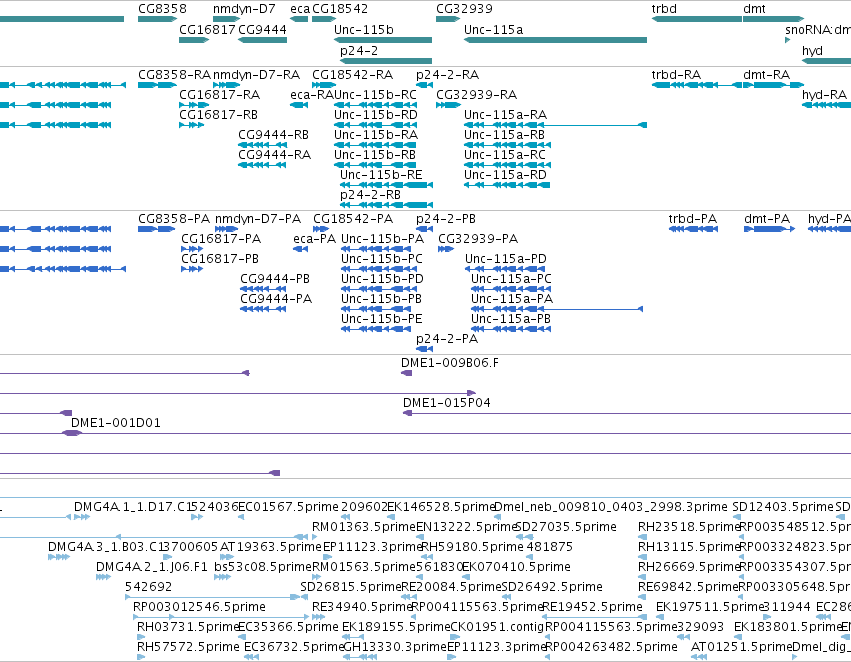This screenshot has height=662, width=851.
Task: Select the 542692 EST label
Action: tap(148, 587)
